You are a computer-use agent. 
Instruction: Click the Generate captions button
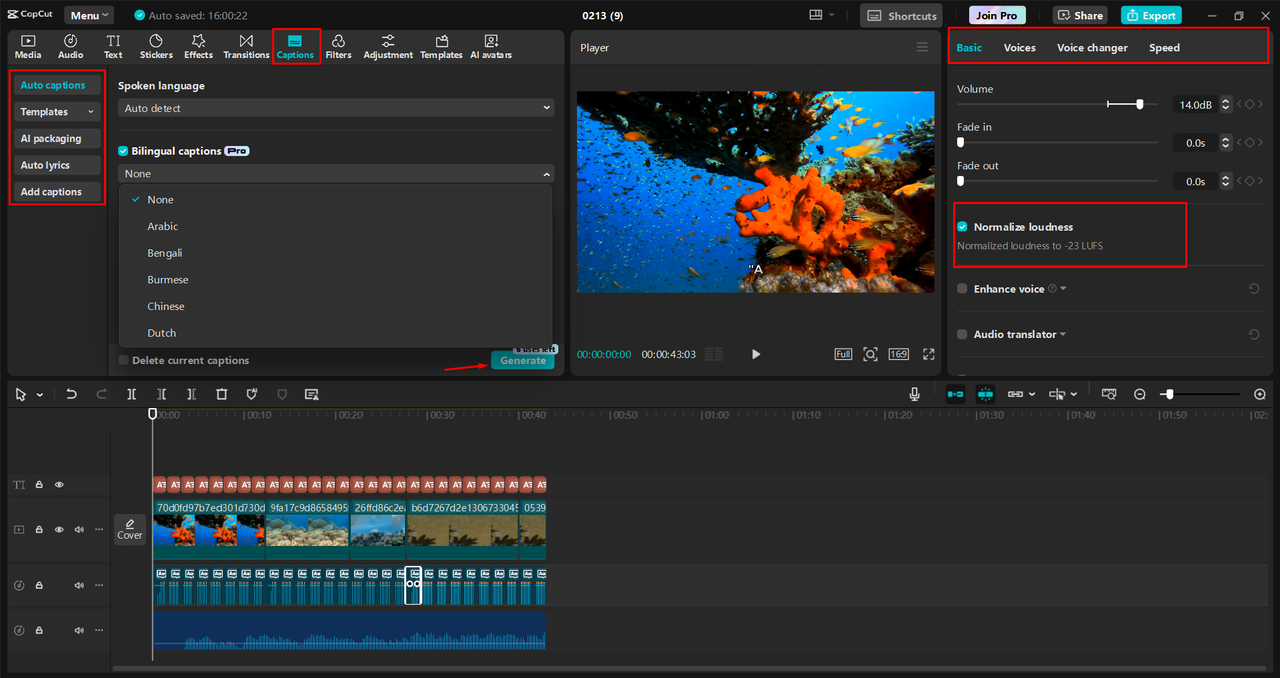(x=523, y=360)
